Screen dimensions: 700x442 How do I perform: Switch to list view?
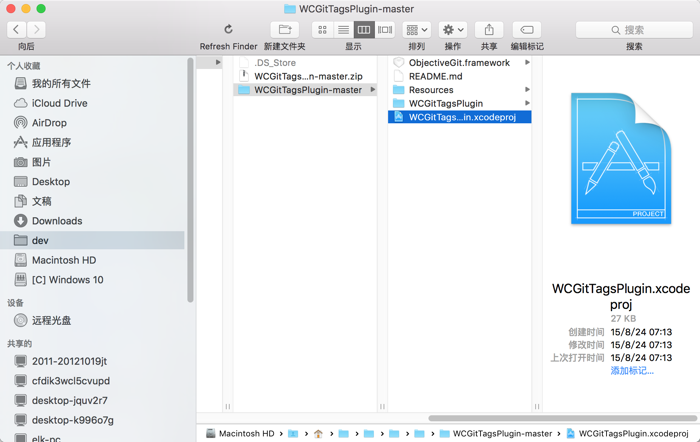(x=343, y=30)
